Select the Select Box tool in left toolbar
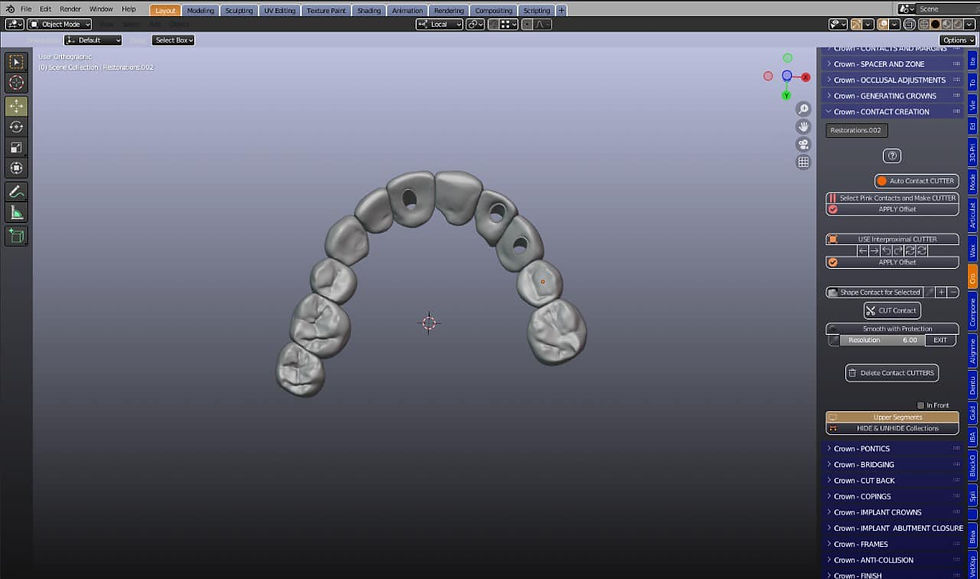The height and width of the screenshot is (579, 980). click(16, 61)
